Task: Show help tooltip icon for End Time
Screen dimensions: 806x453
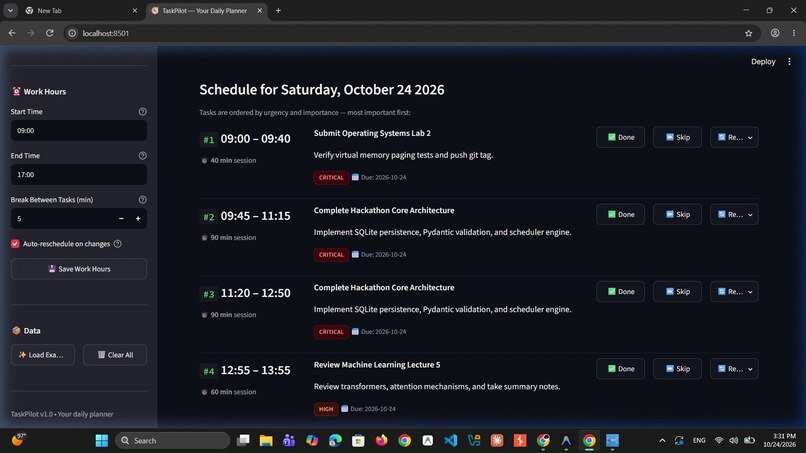Action: [x=142, y=156]
